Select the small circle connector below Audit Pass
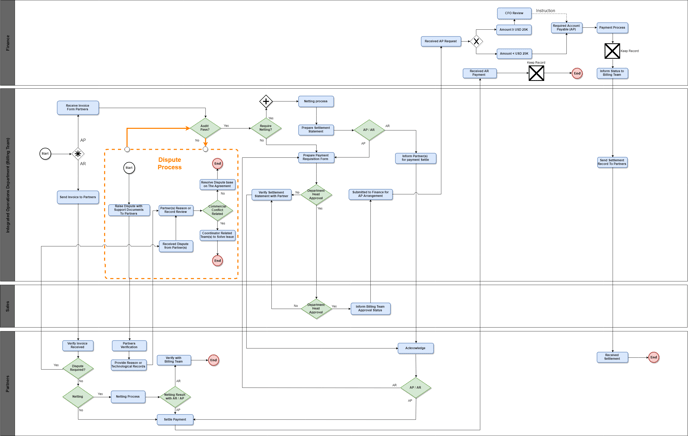 [x=205, y=150]
